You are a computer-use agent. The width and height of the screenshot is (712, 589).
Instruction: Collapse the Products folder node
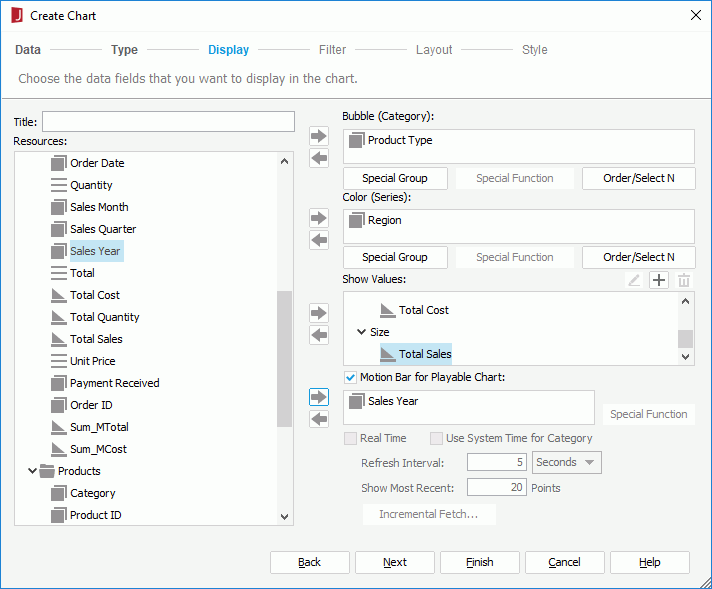(x=32, y=471)
